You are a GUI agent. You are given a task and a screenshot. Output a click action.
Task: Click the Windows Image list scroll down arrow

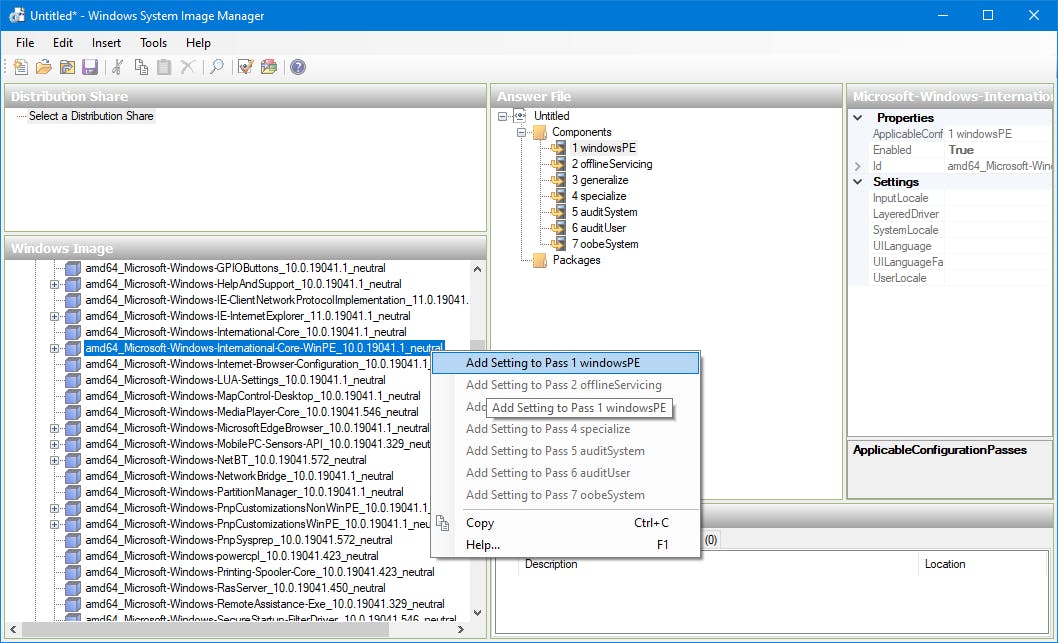pos(477,612)
